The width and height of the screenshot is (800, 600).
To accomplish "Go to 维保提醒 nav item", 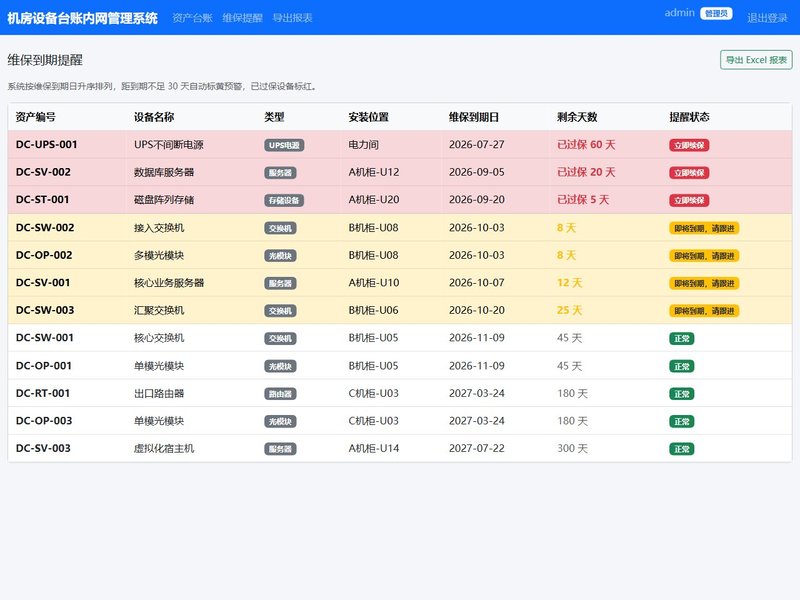I will (x=242, y=18).
